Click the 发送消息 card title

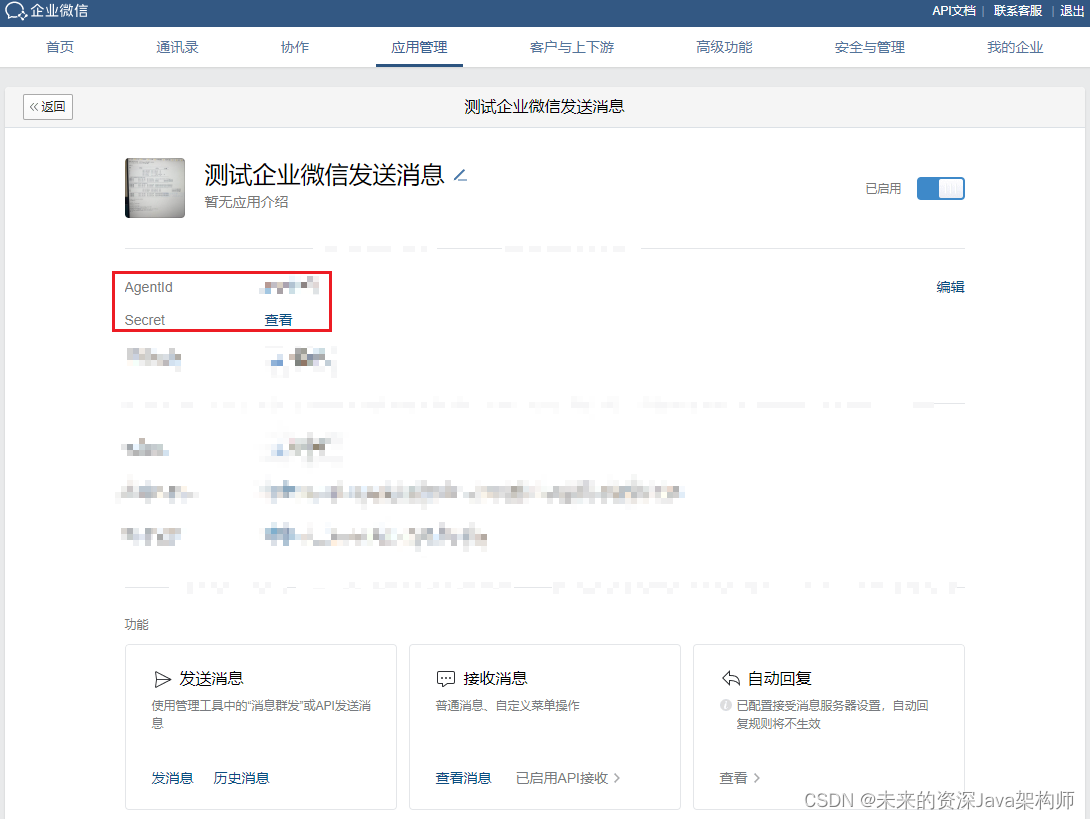(211, 679)
